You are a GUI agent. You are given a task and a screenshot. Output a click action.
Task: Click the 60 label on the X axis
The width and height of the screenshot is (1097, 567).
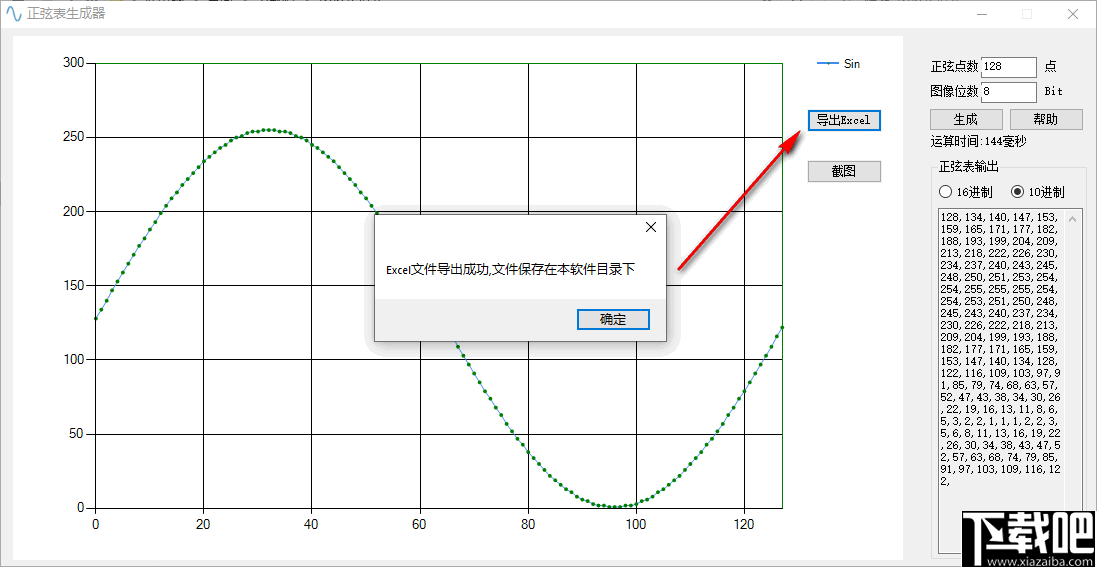pyautogui.click(x=419, y=524)
